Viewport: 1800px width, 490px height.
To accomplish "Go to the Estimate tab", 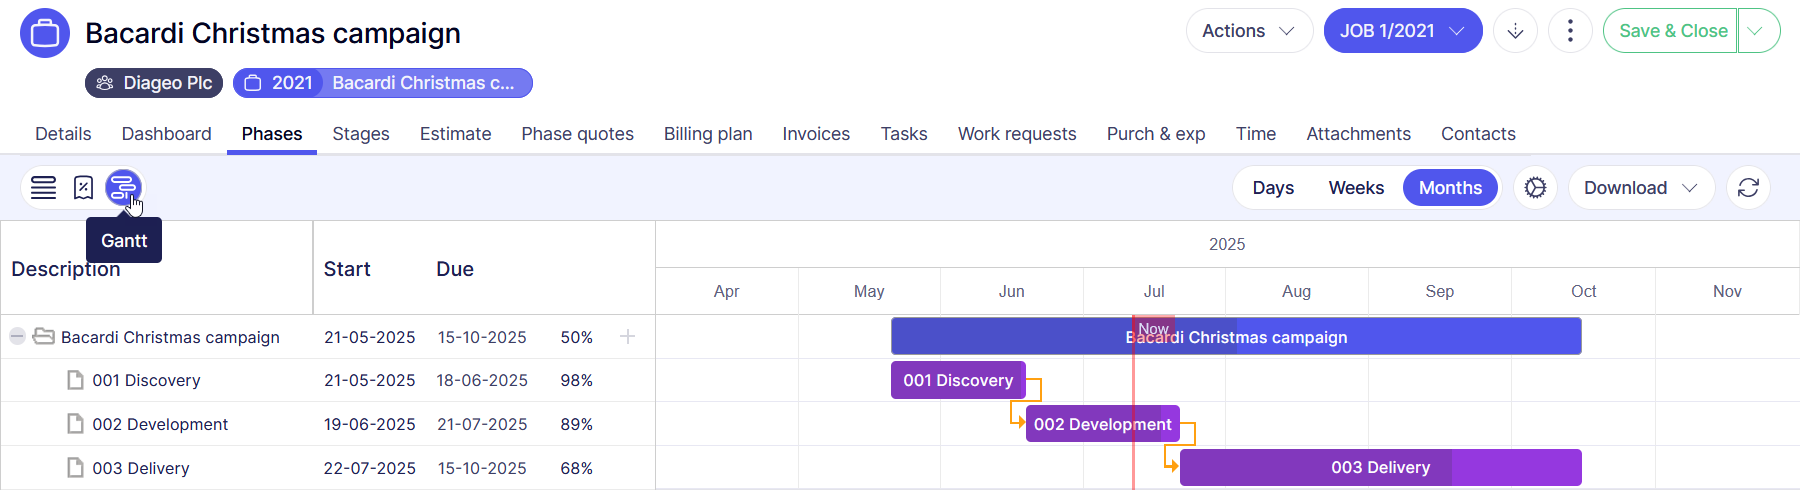I will tap(455, 134).
